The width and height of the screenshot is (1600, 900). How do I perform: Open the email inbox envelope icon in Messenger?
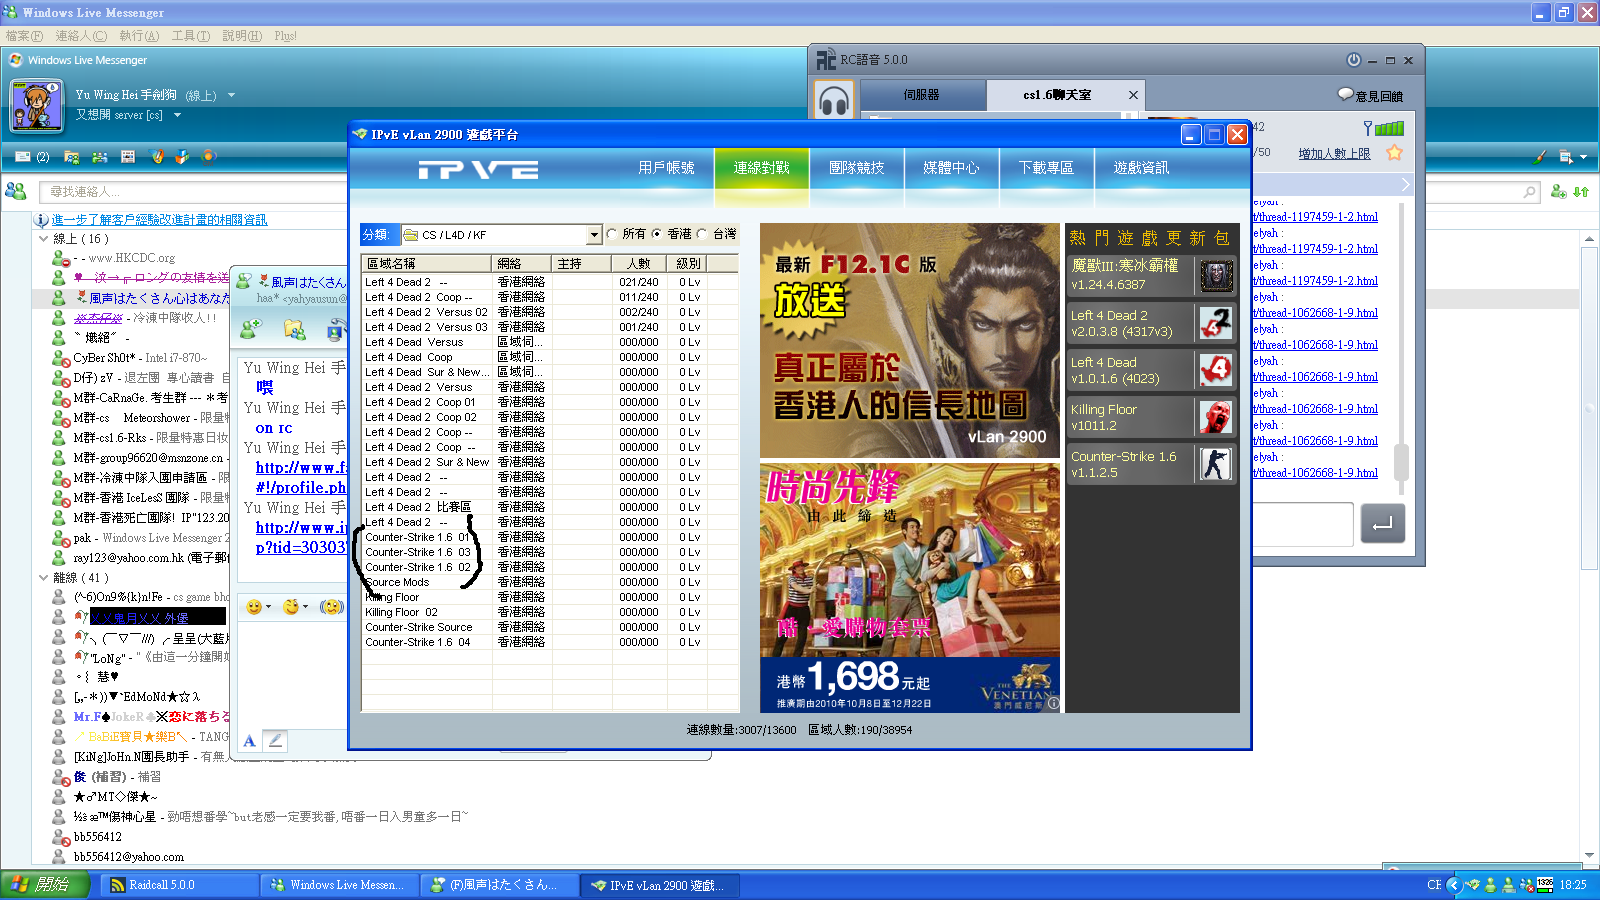click(22, 157)
